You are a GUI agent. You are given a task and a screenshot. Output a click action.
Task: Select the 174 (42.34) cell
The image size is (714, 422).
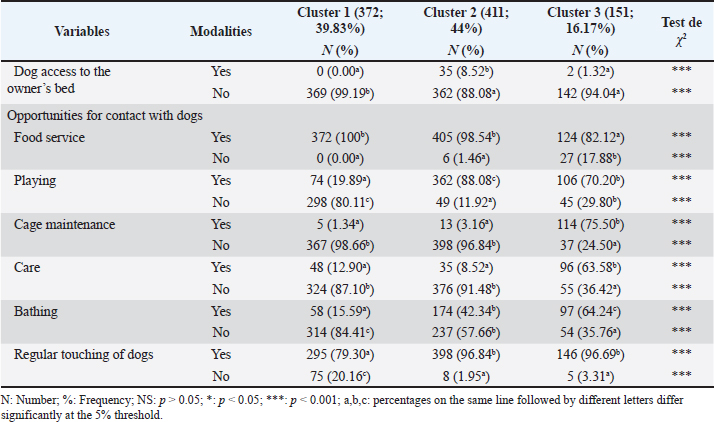460,310
